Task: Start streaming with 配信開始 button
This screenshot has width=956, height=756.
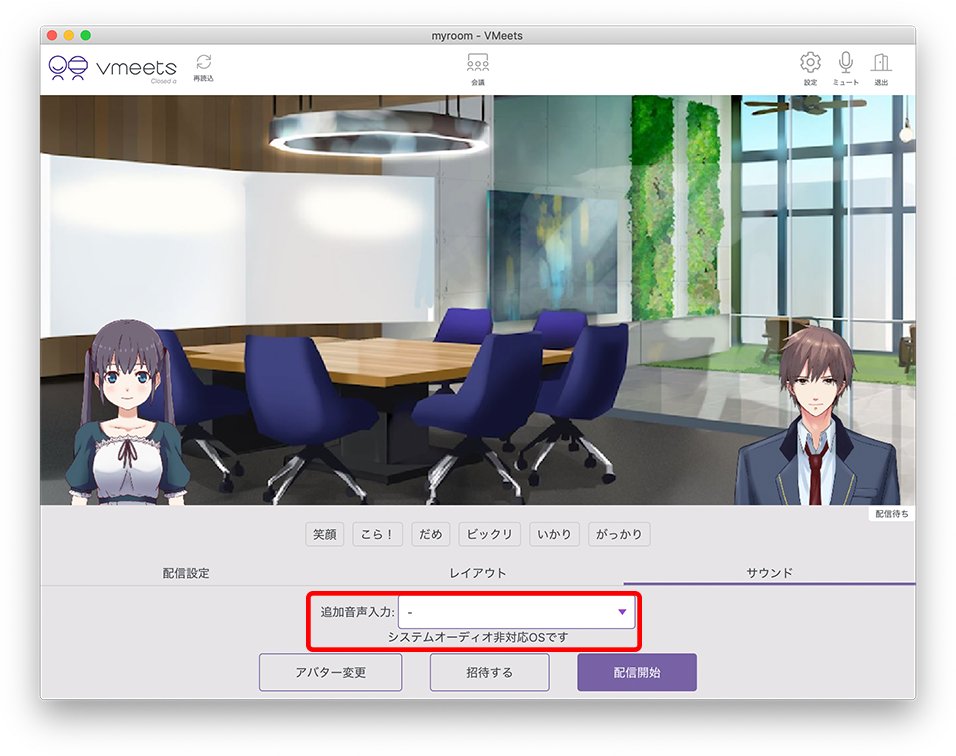Action: [x=636, y=672]
